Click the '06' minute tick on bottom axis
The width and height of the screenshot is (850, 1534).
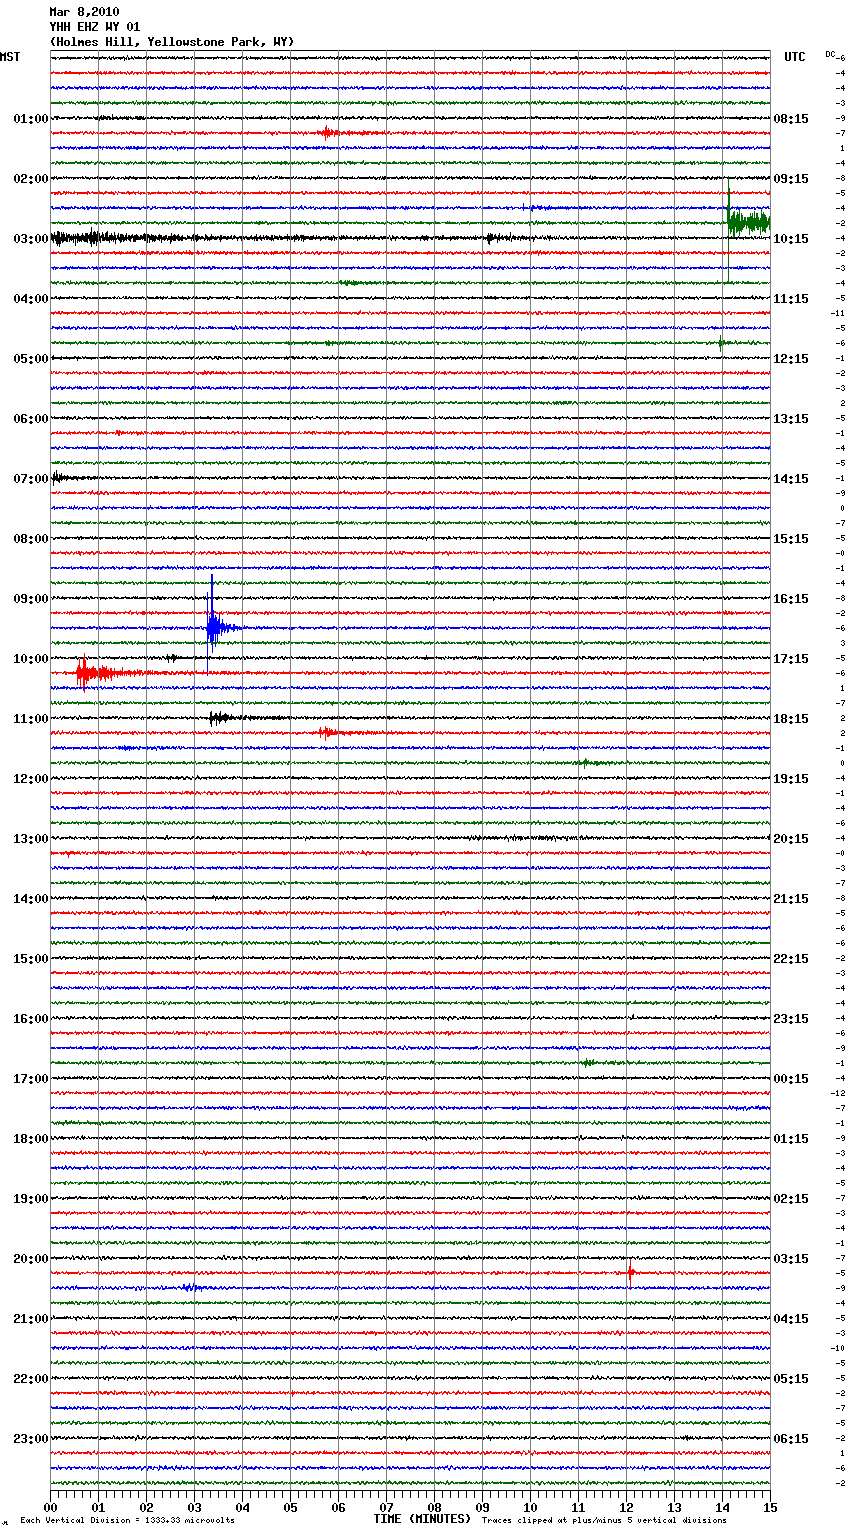click(x=338, y=1507)
